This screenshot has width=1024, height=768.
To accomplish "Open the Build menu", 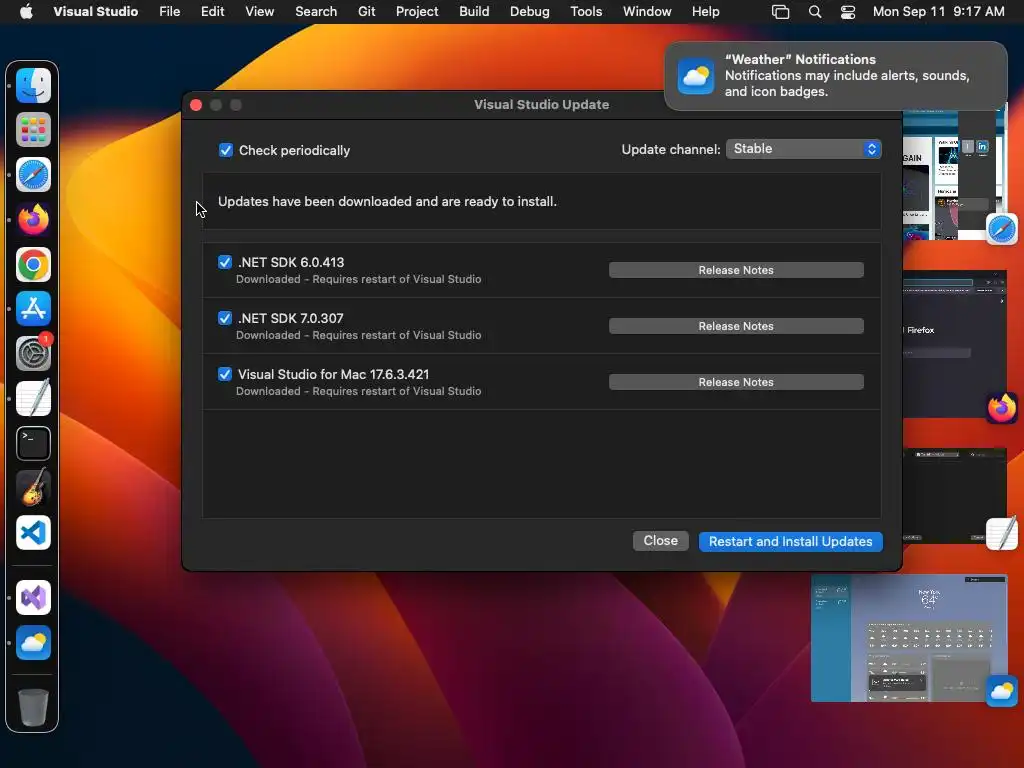I will (473, 11).
